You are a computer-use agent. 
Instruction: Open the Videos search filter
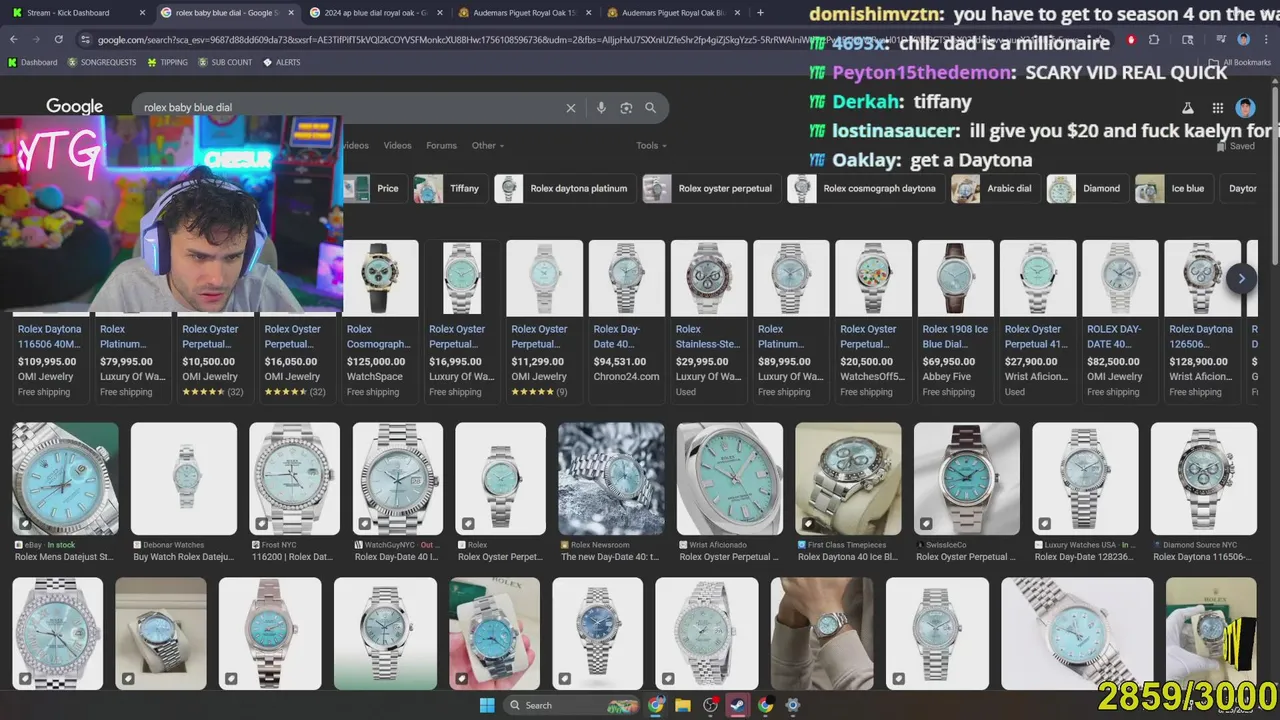click(397, 146)
